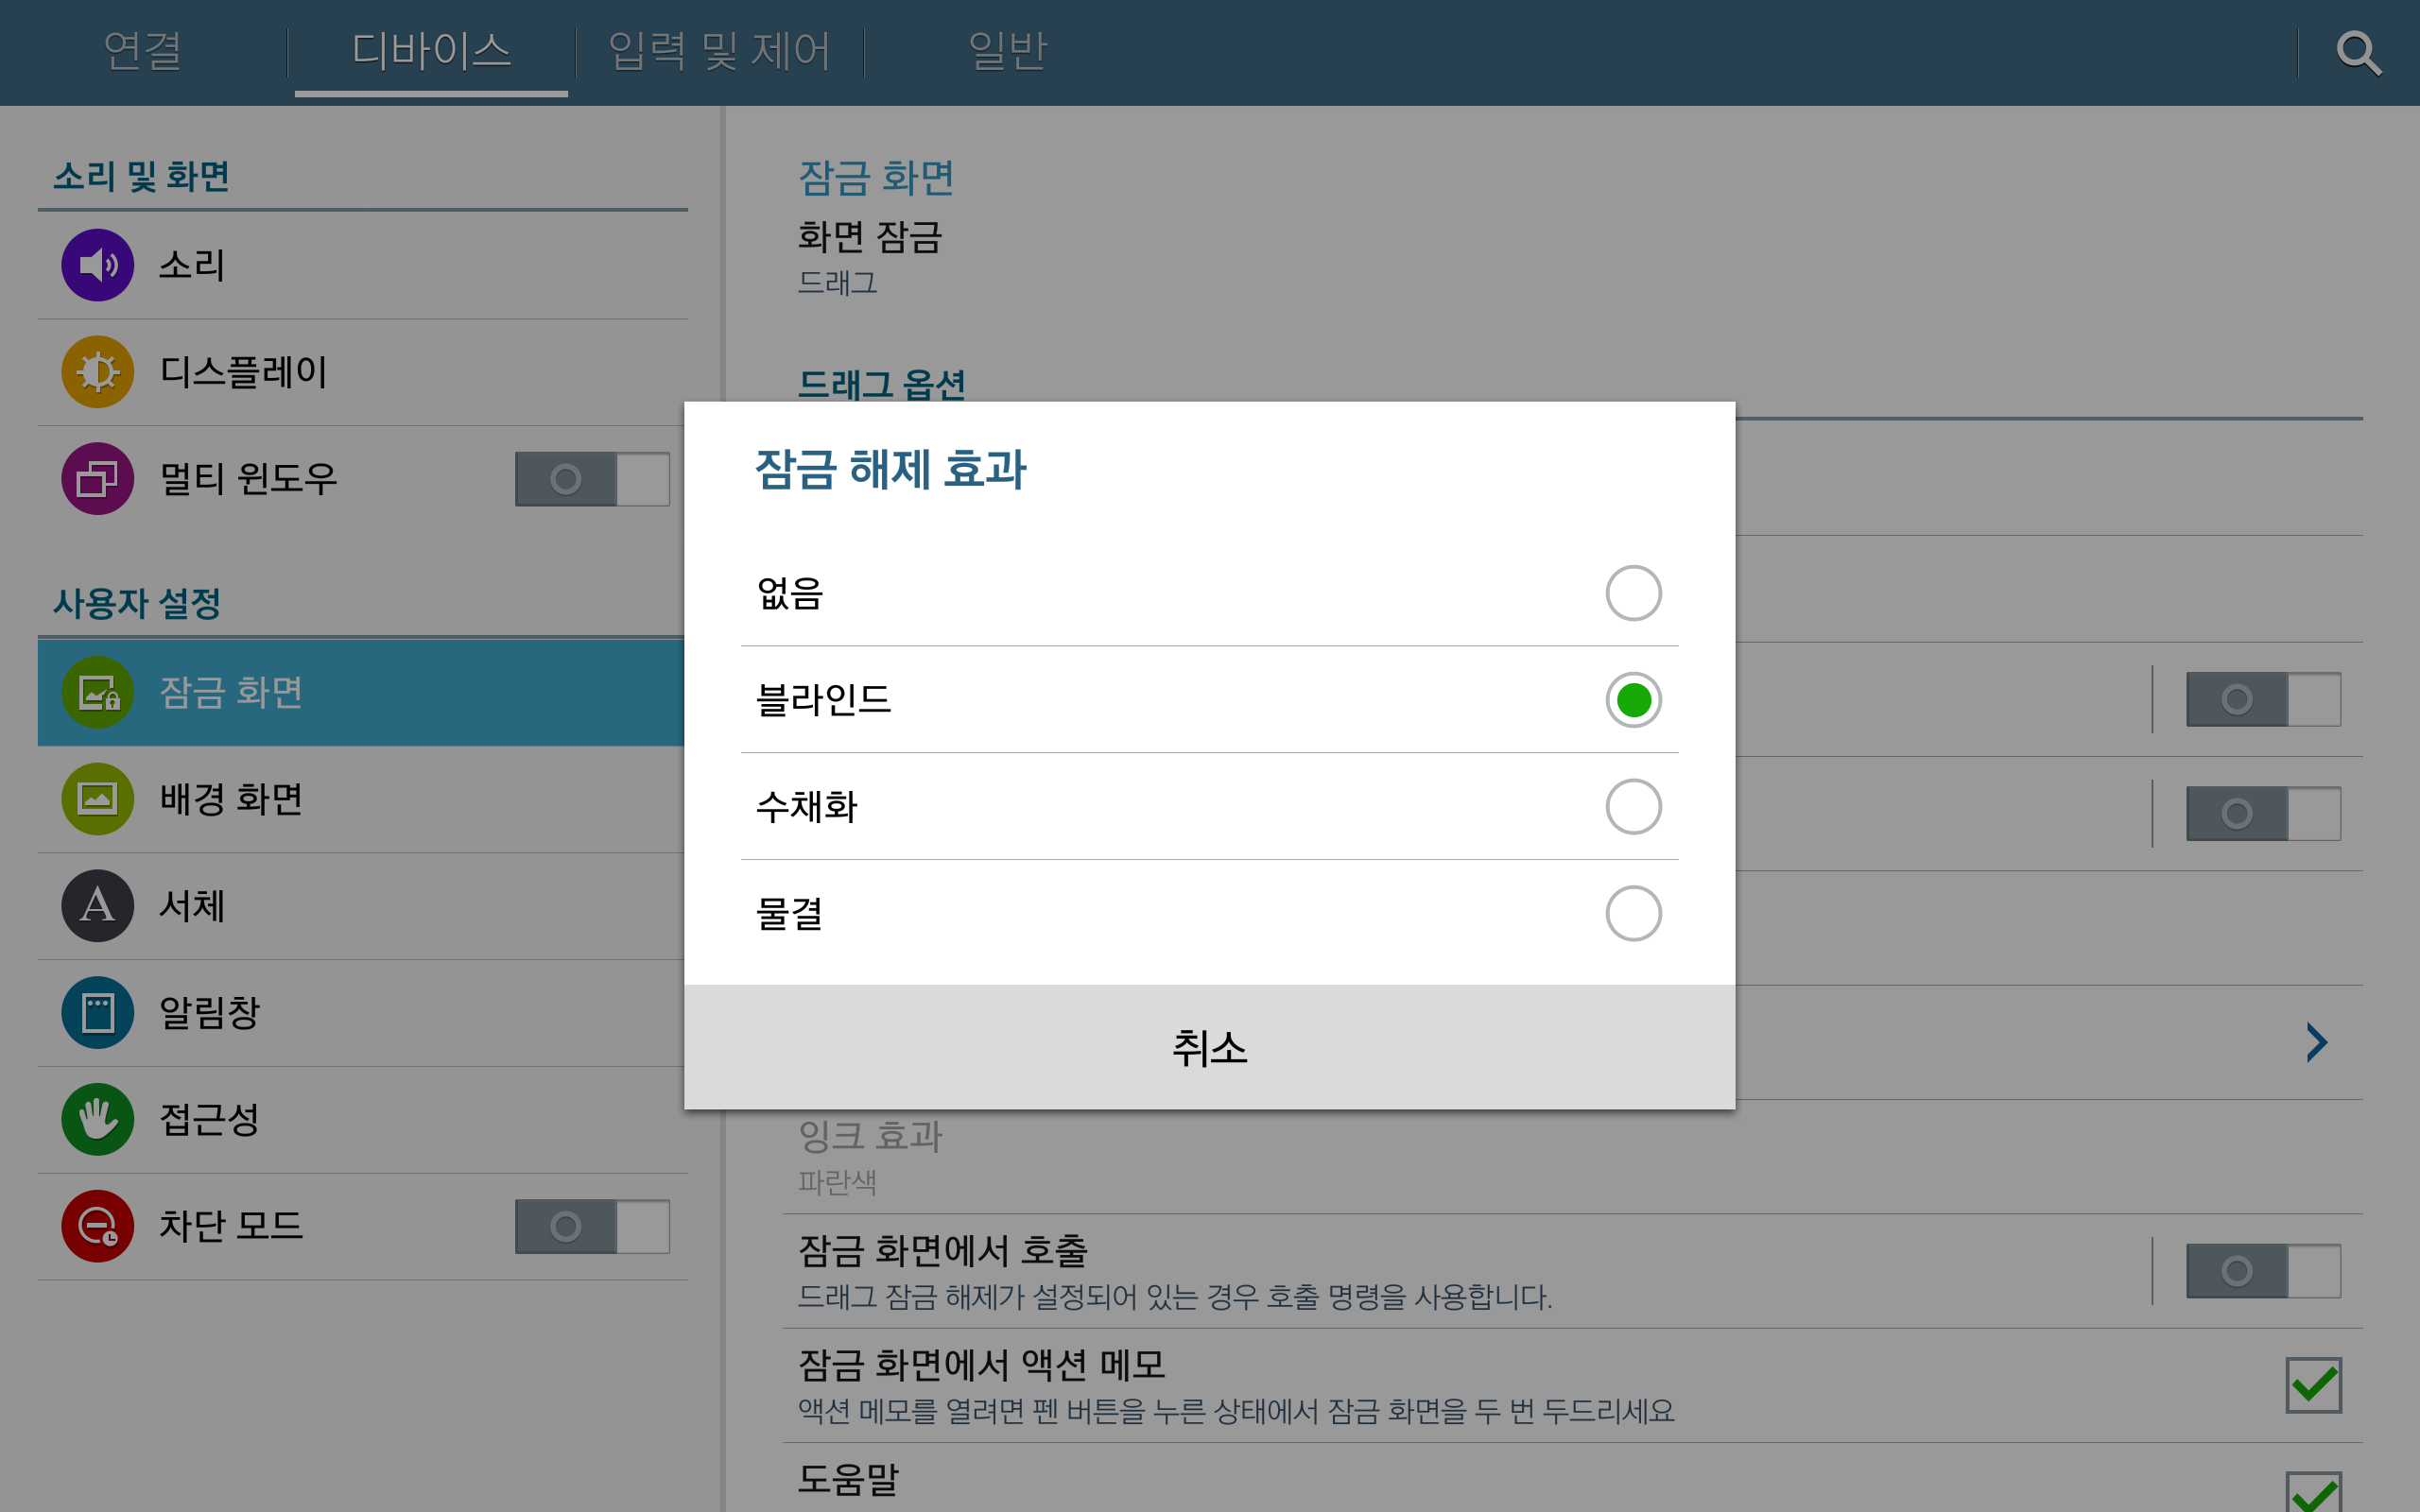The height and width of the screenshot is (1512, 2420).
Task: Open the 서체 font icon
Action: [97, 906]
